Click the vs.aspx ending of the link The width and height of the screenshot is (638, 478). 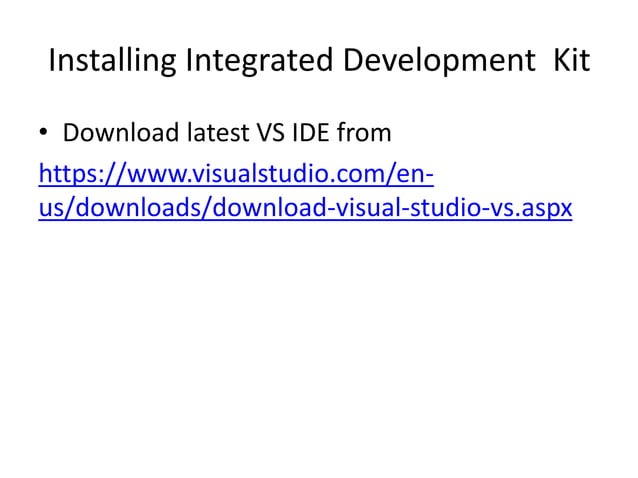[531, 208]
